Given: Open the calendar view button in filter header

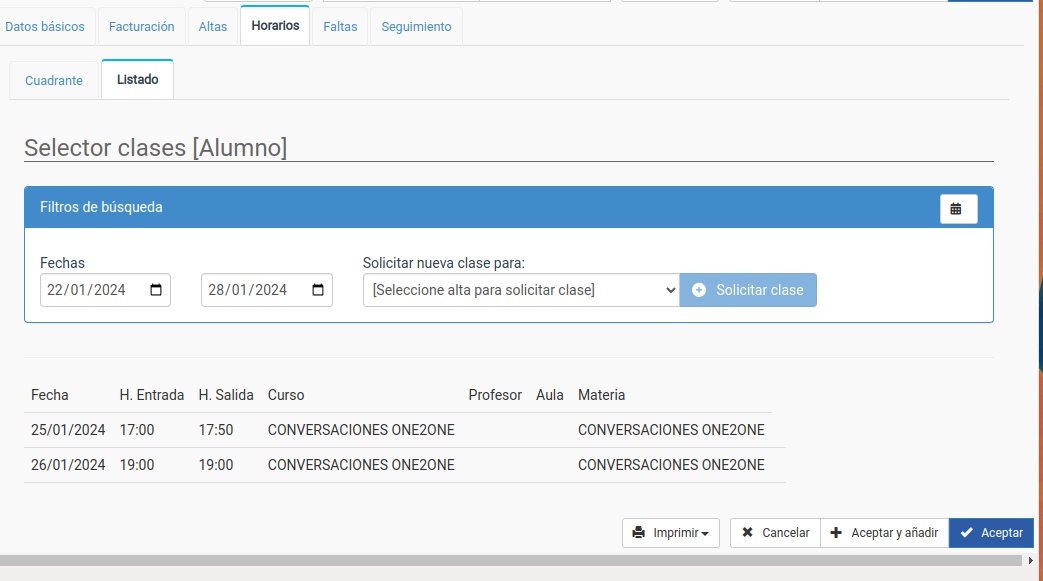Looking at the screenshot, I should (959, 209).
